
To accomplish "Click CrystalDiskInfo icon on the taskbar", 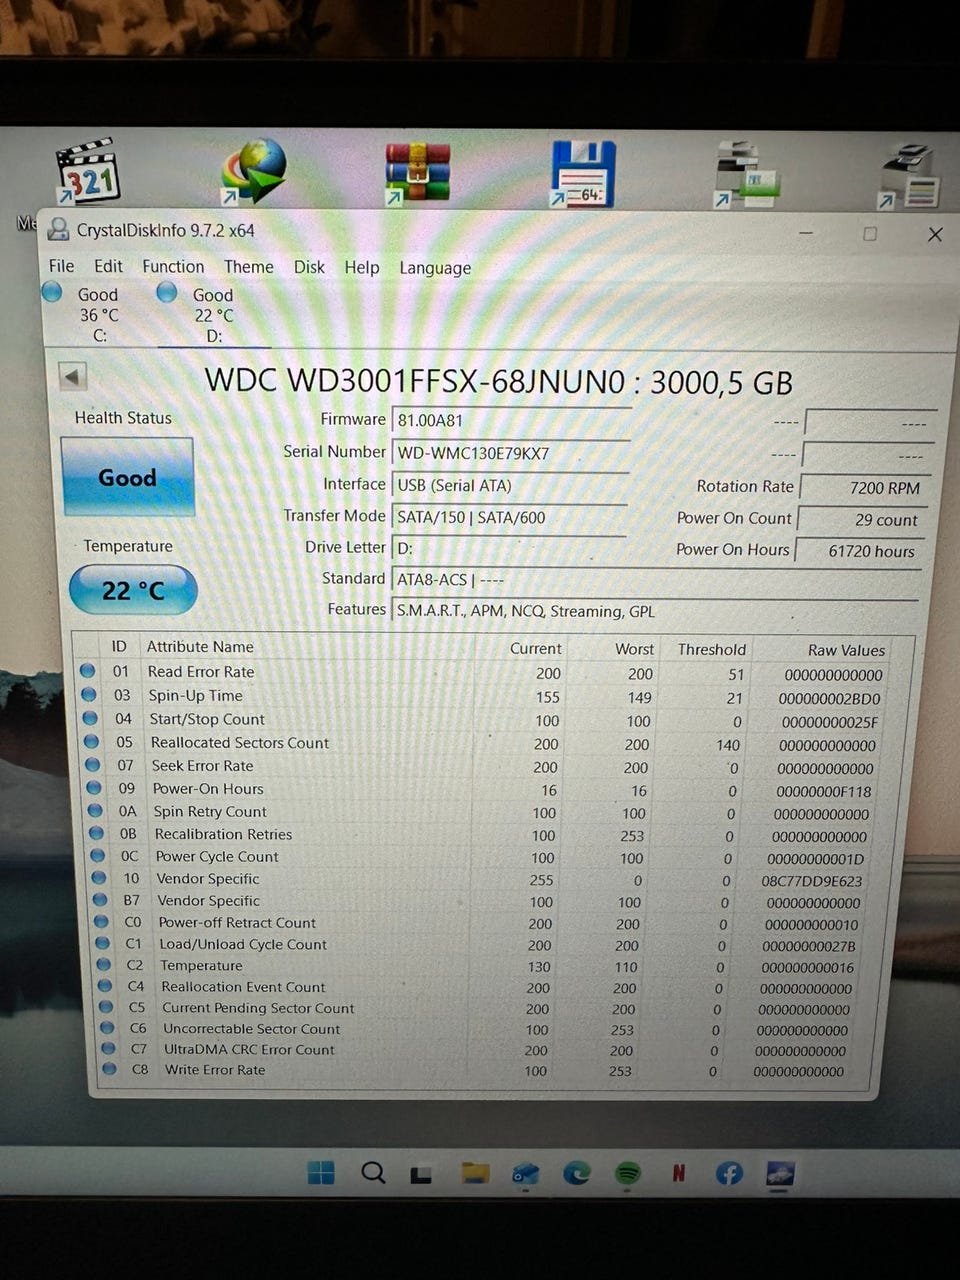I will 780,1172.
